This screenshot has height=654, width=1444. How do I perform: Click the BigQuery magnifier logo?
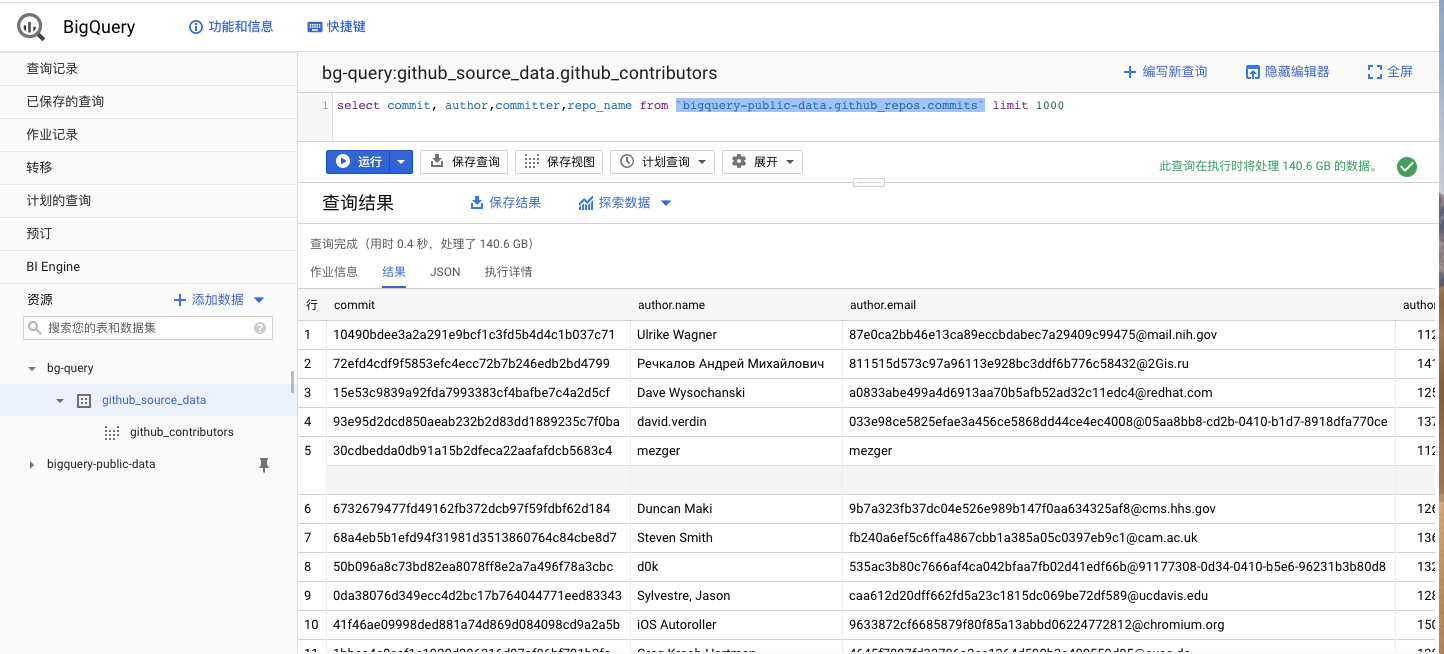coord(31,27)
